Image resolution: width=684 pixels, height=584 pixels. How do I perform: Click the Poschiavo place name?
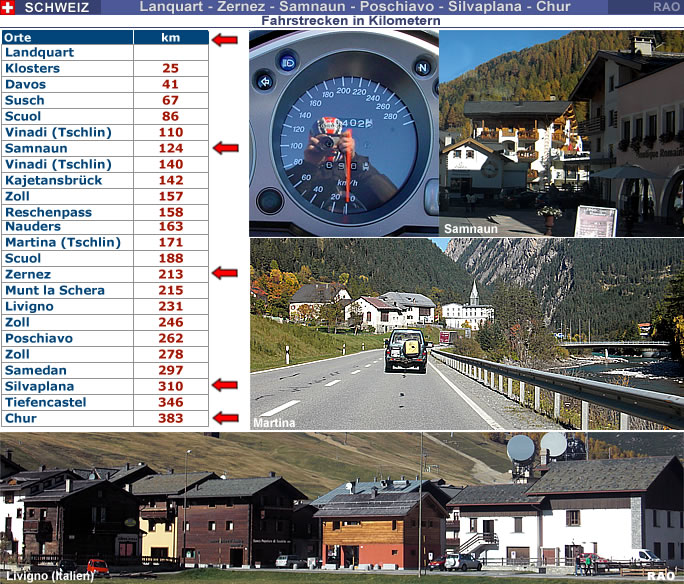tap(39, 338)
